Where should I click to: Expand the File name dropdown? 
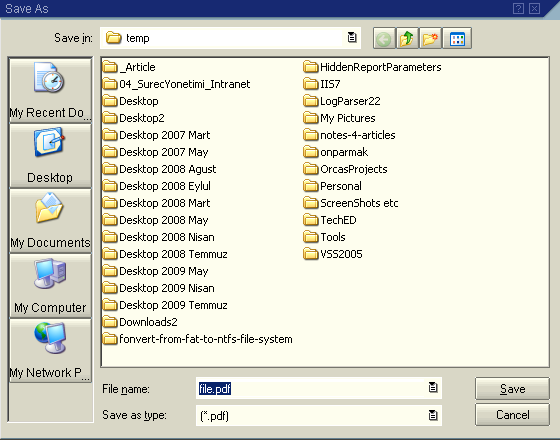[433, 388]
